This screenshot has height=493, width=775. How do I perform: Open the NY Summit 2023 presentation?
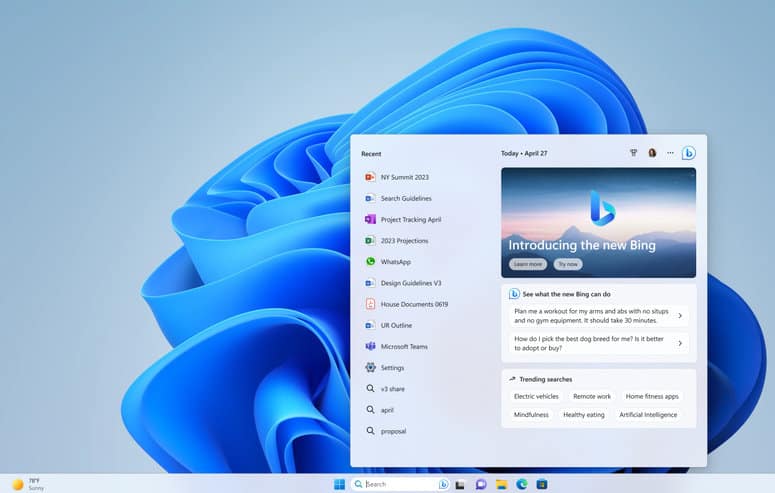404,177
